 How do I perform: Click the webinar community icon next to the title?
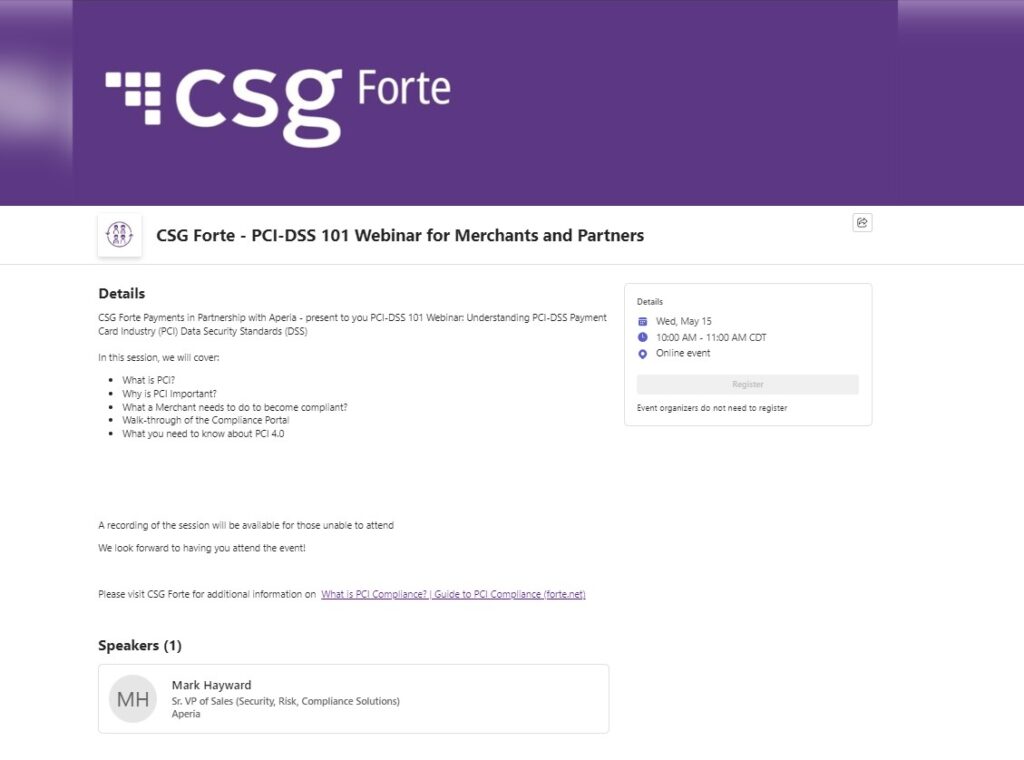[x=119, y=235]
